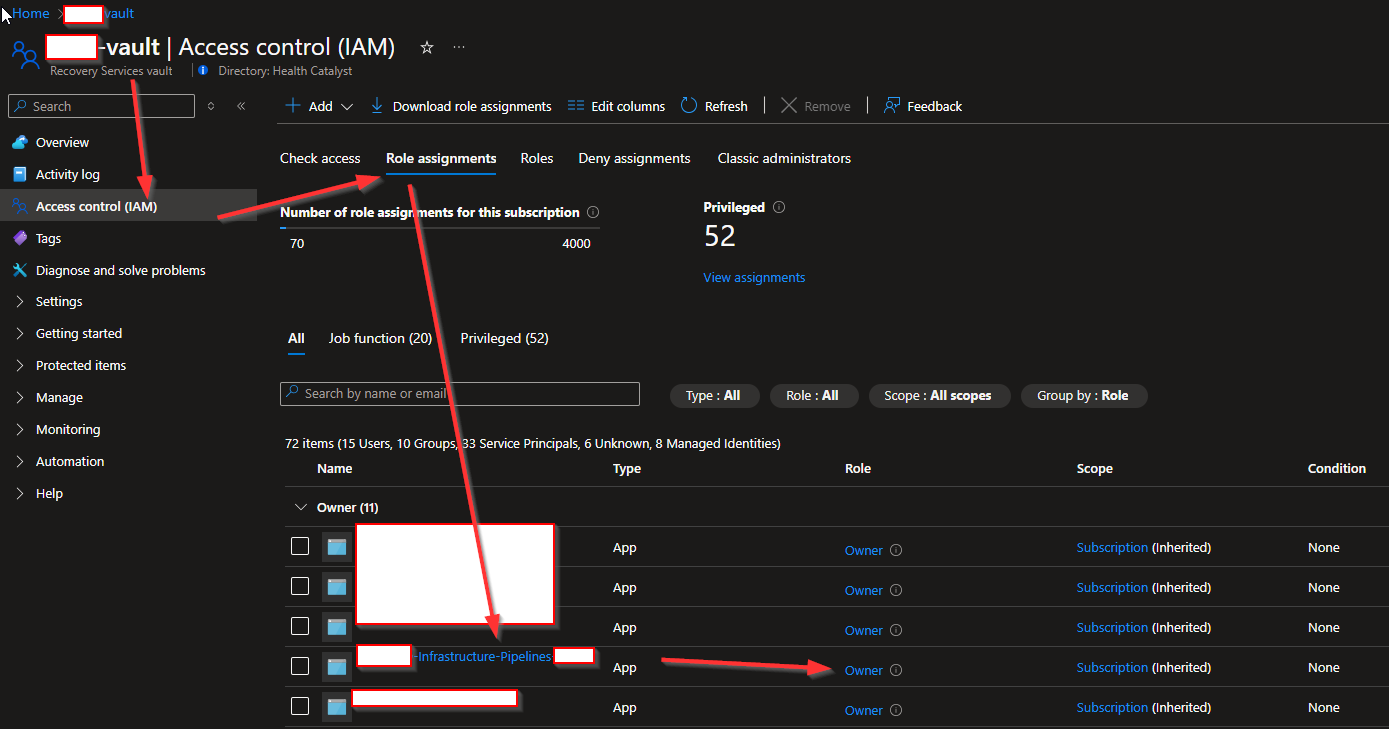Open the Deny assignments tab
Screen dimensions: 1389x729
click(x=634, y=158)
